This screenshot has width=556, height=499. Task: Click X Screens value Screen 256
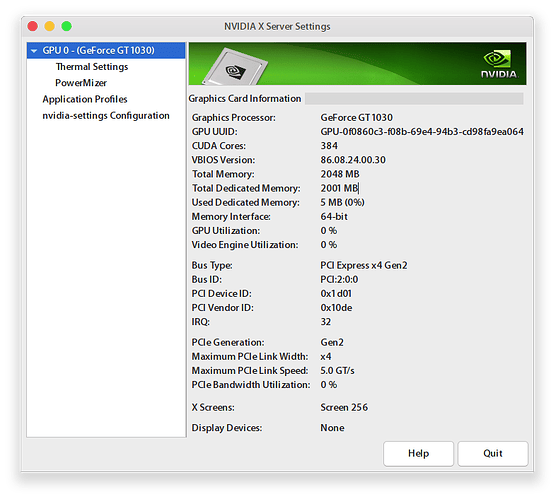[344, 407]
